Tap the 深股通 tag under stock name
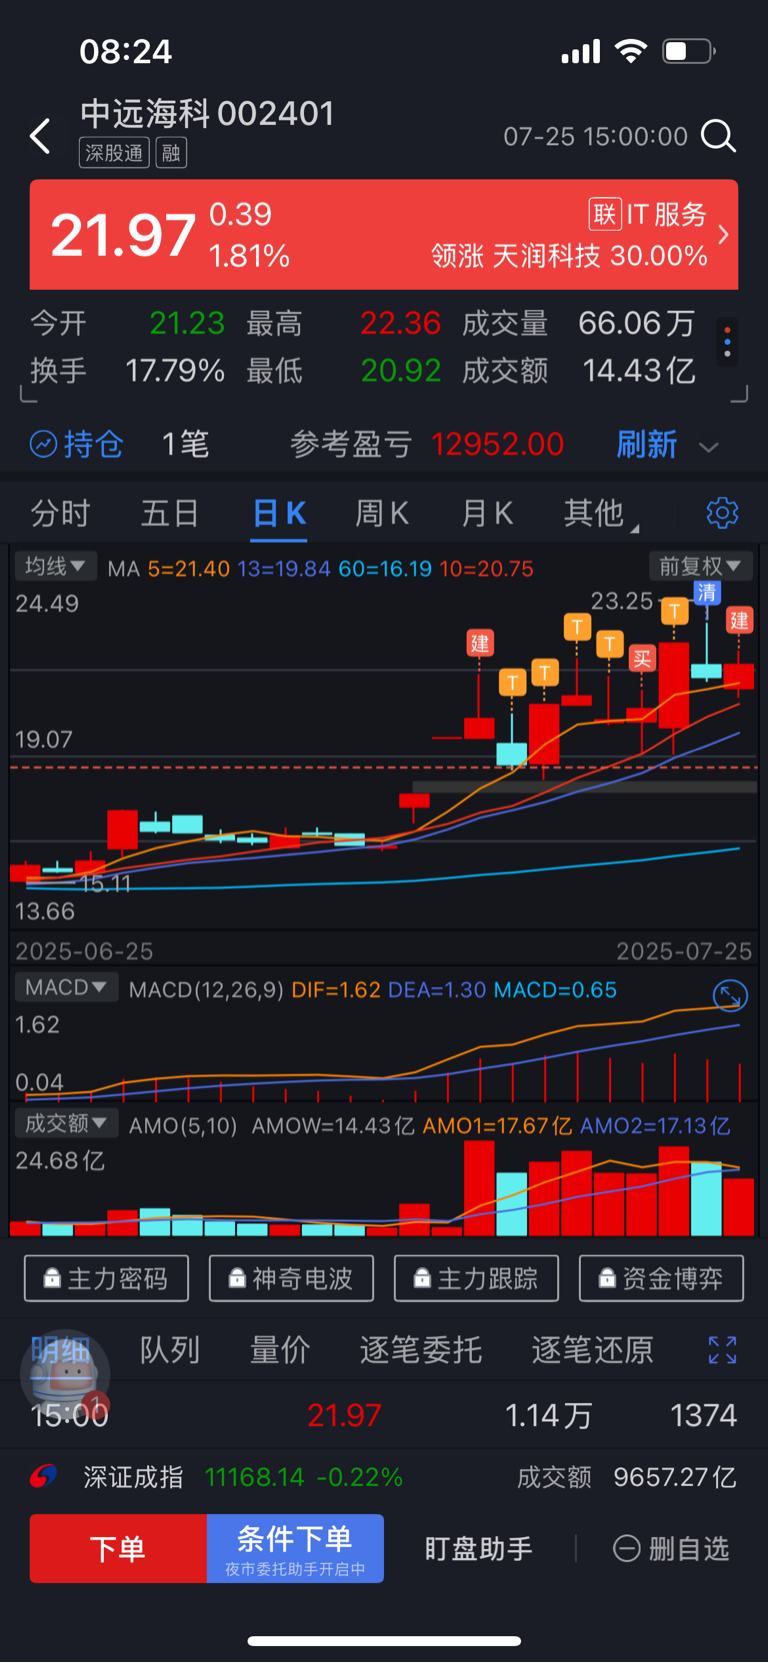 [x=114, y=153]
